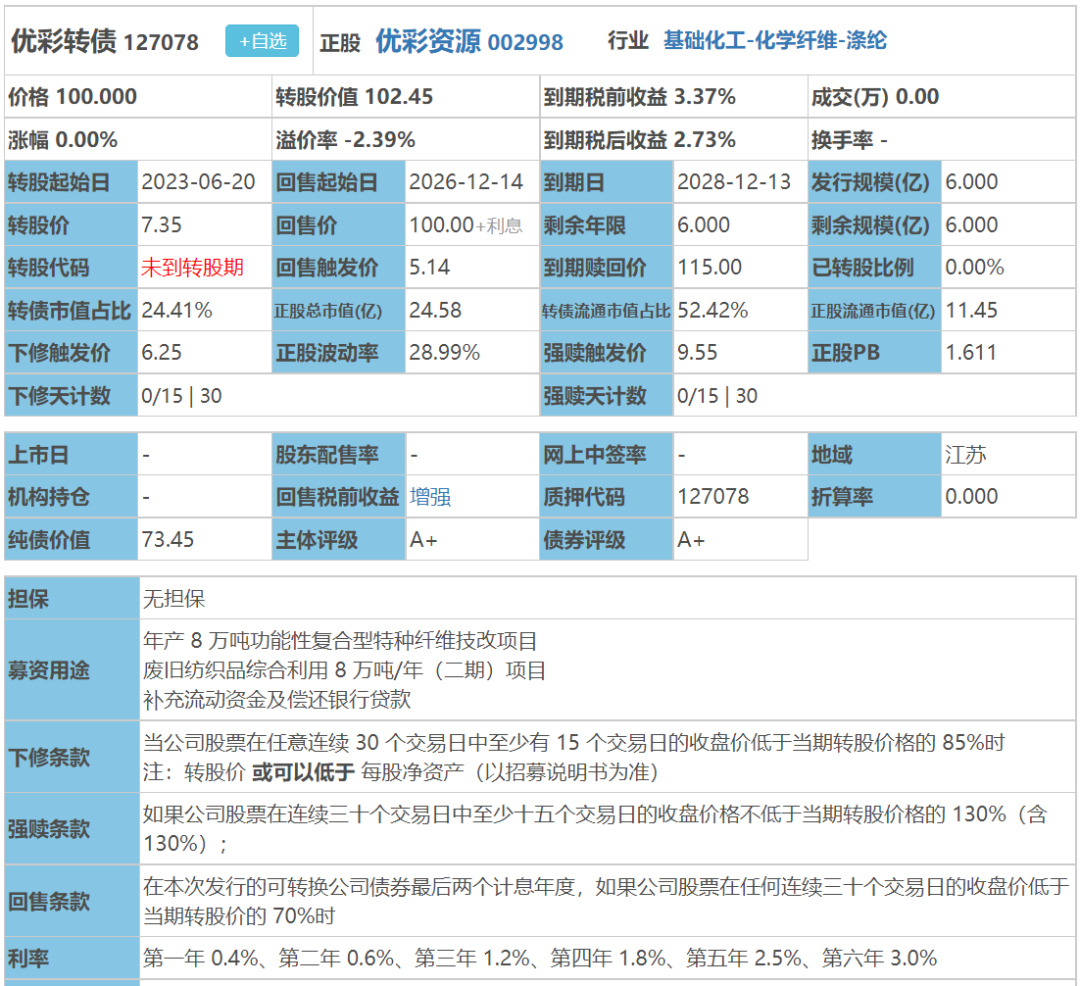Click the 机构持仓 label cell

pos(71,496)
